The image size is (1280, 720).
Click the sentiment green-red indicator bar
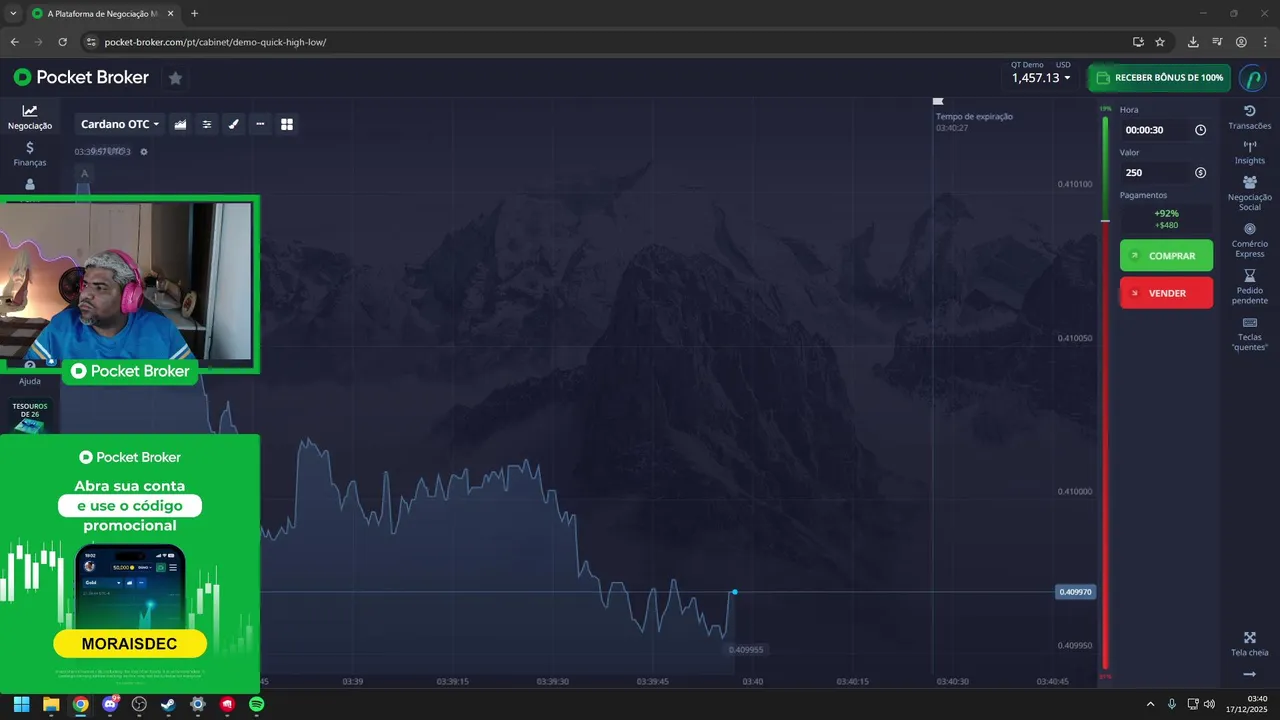[1105, 393]
